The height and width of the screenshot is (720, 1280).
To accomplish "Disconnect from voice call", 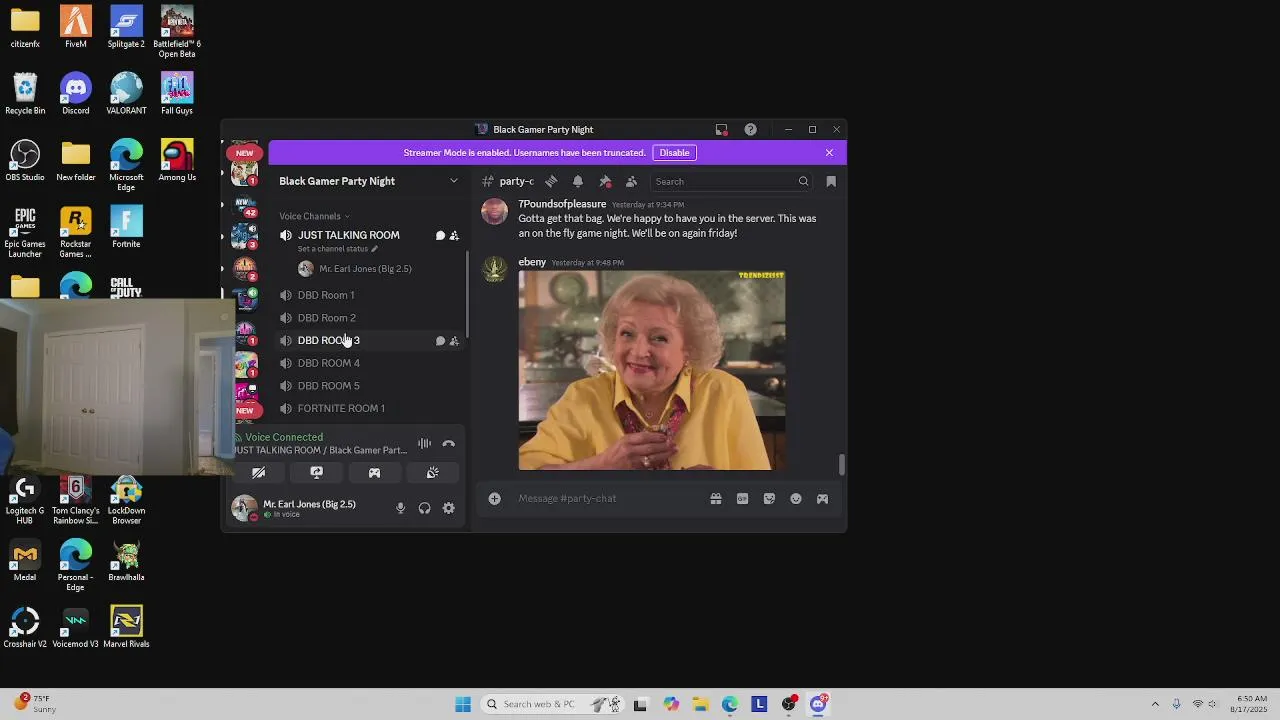I will point(449,444).
